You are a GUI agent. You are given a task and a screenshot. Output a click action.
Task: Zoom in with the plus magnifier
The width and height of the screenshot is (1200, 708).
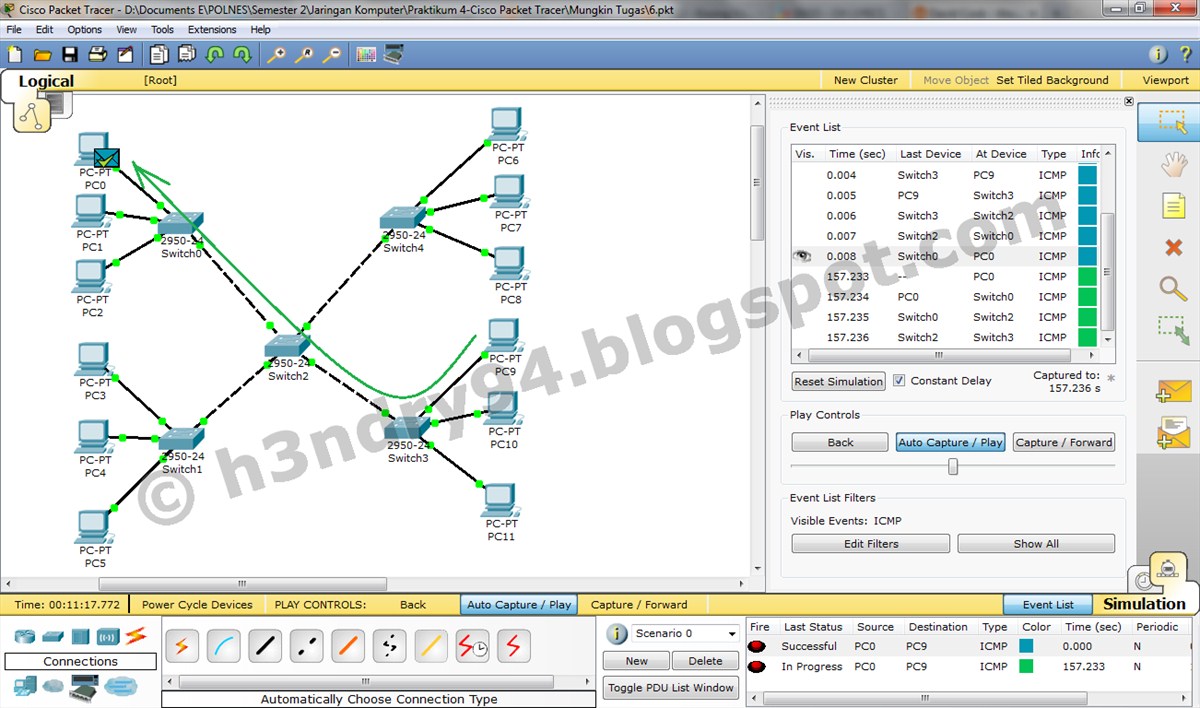click(x=276, y=54)
